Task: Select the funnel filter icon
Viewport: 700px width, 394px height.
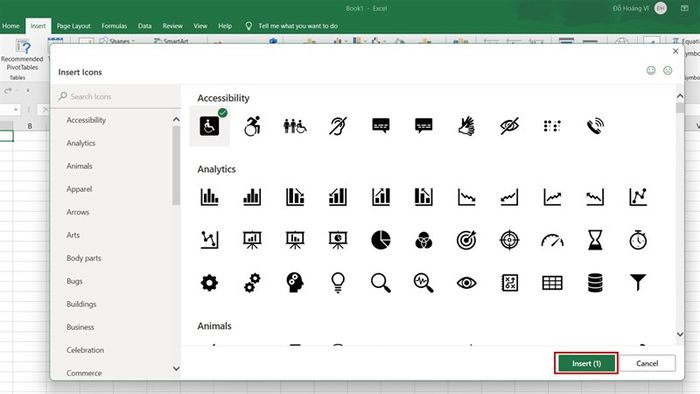Action: pyautogui.click(x=638, y=282)
